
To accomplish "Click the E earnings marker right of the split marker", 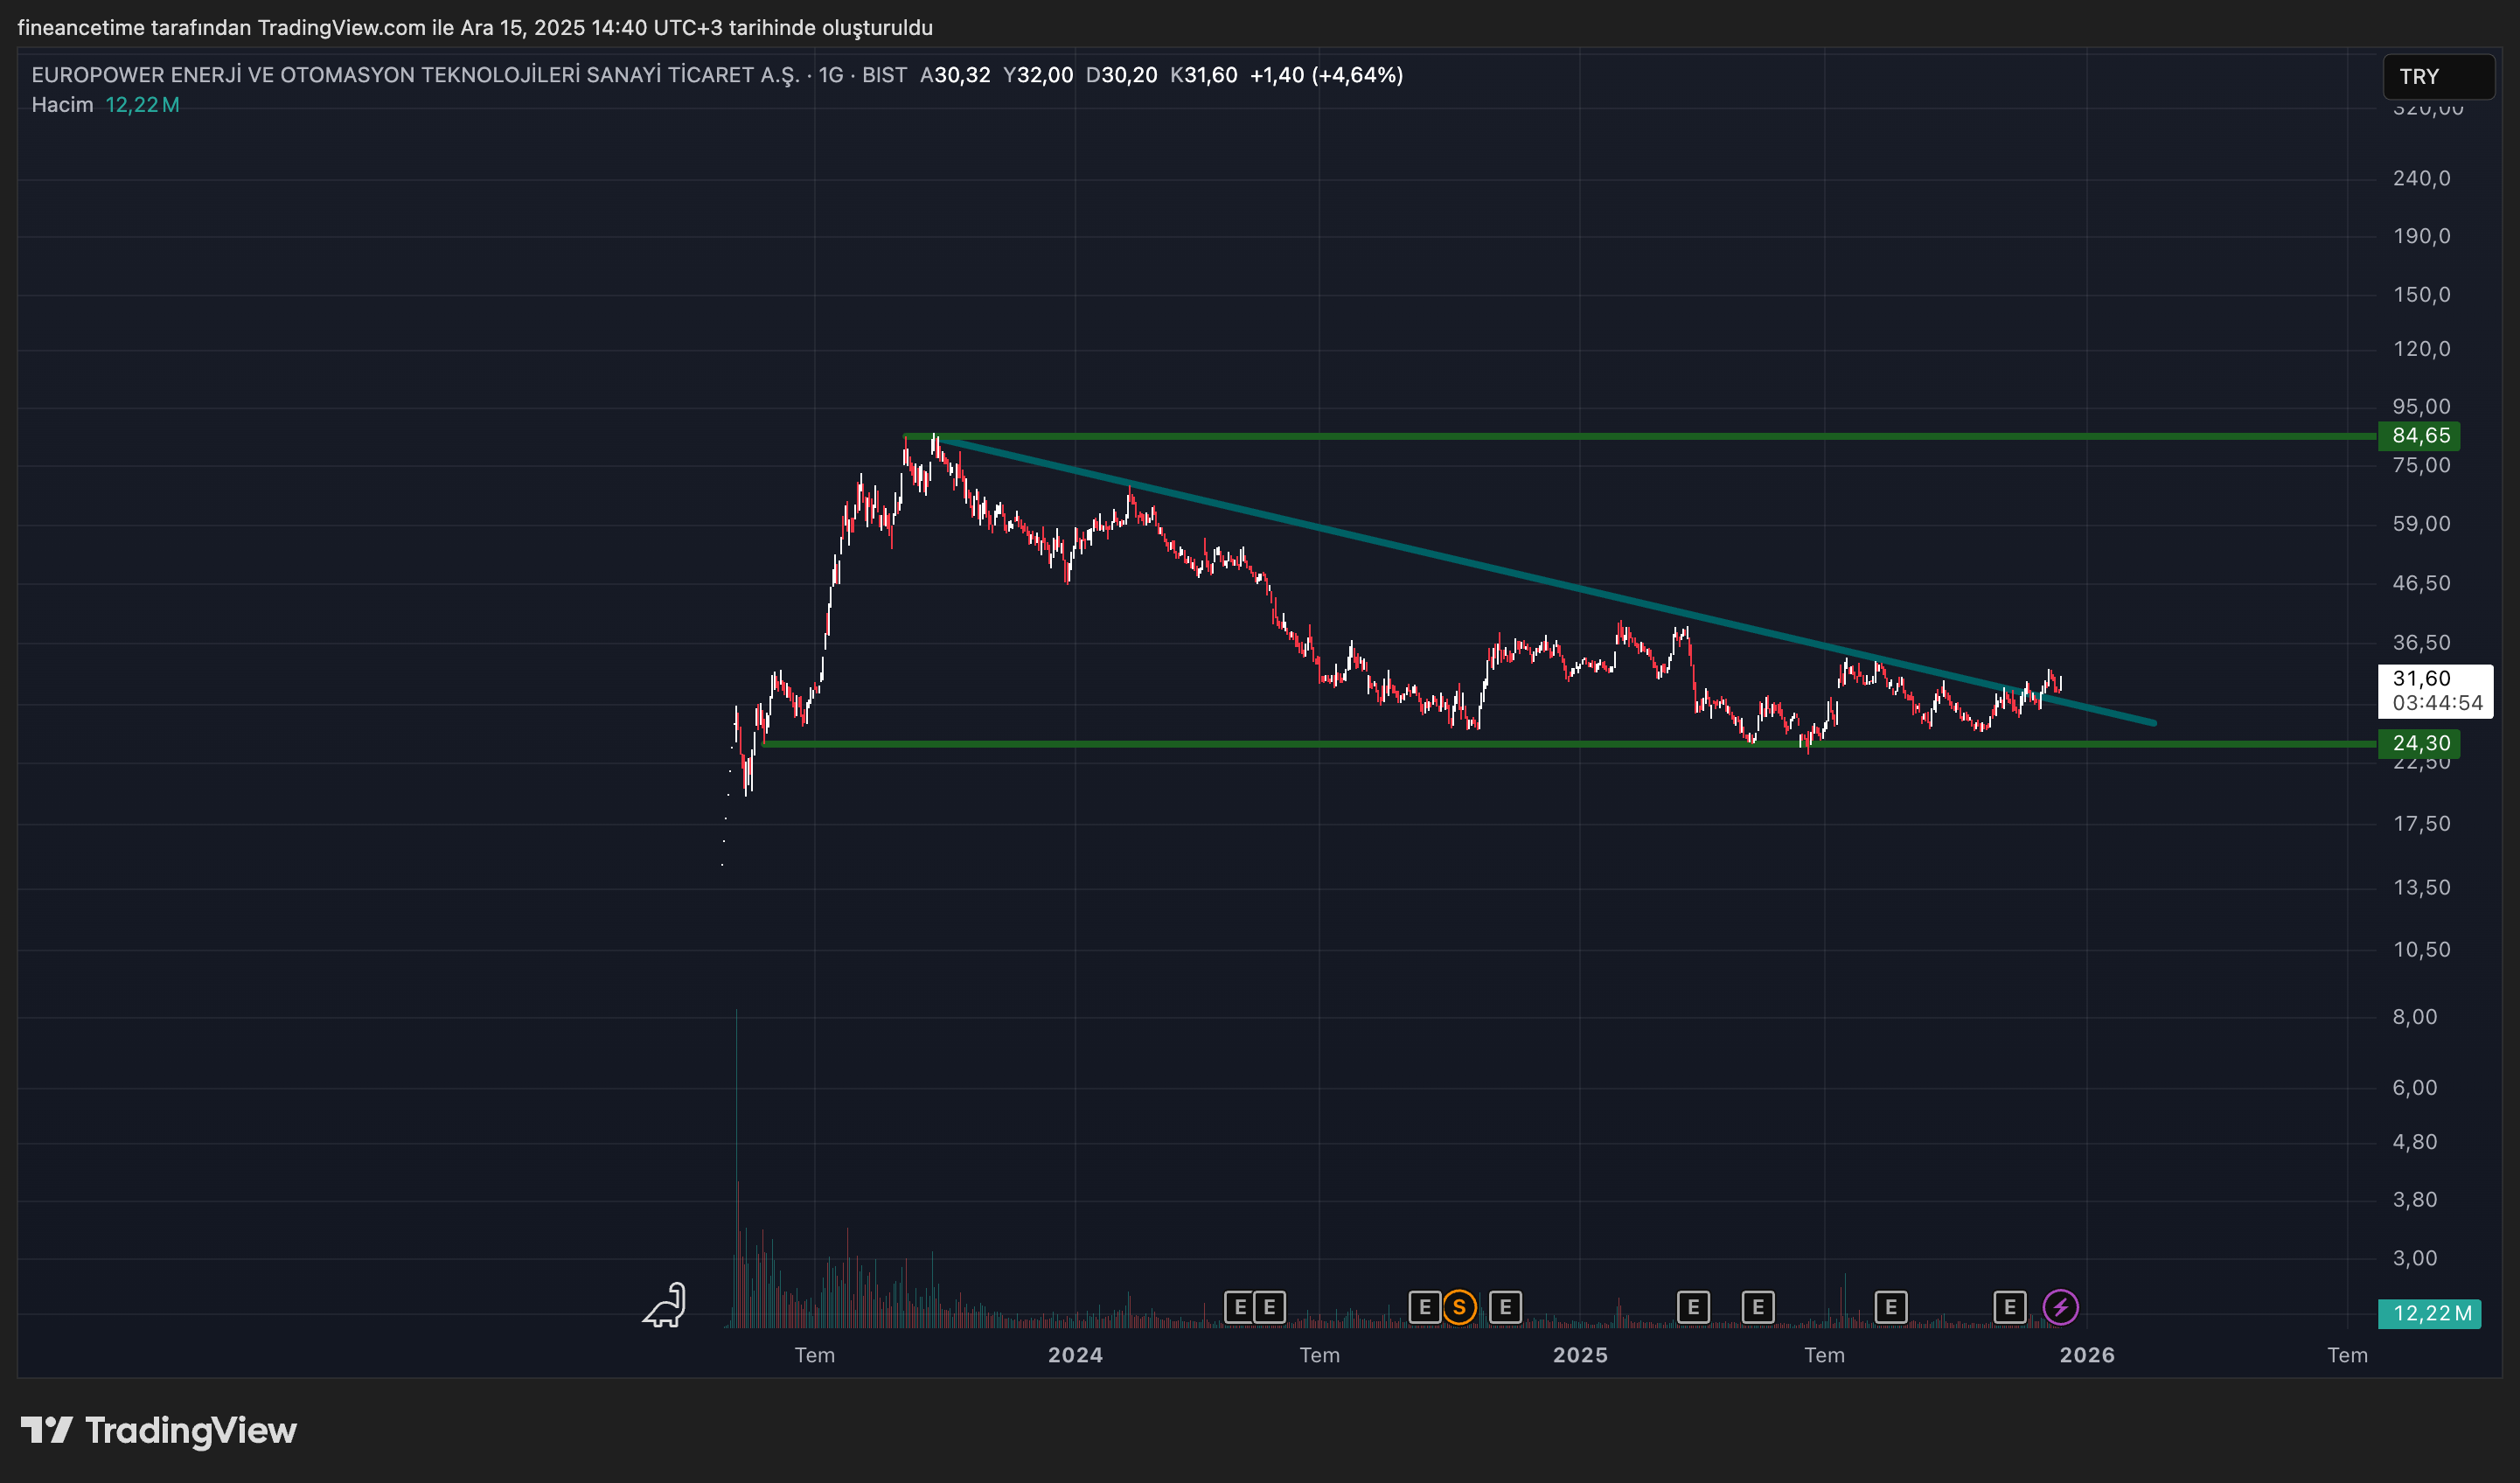I will click(x=1504, y=1306).
